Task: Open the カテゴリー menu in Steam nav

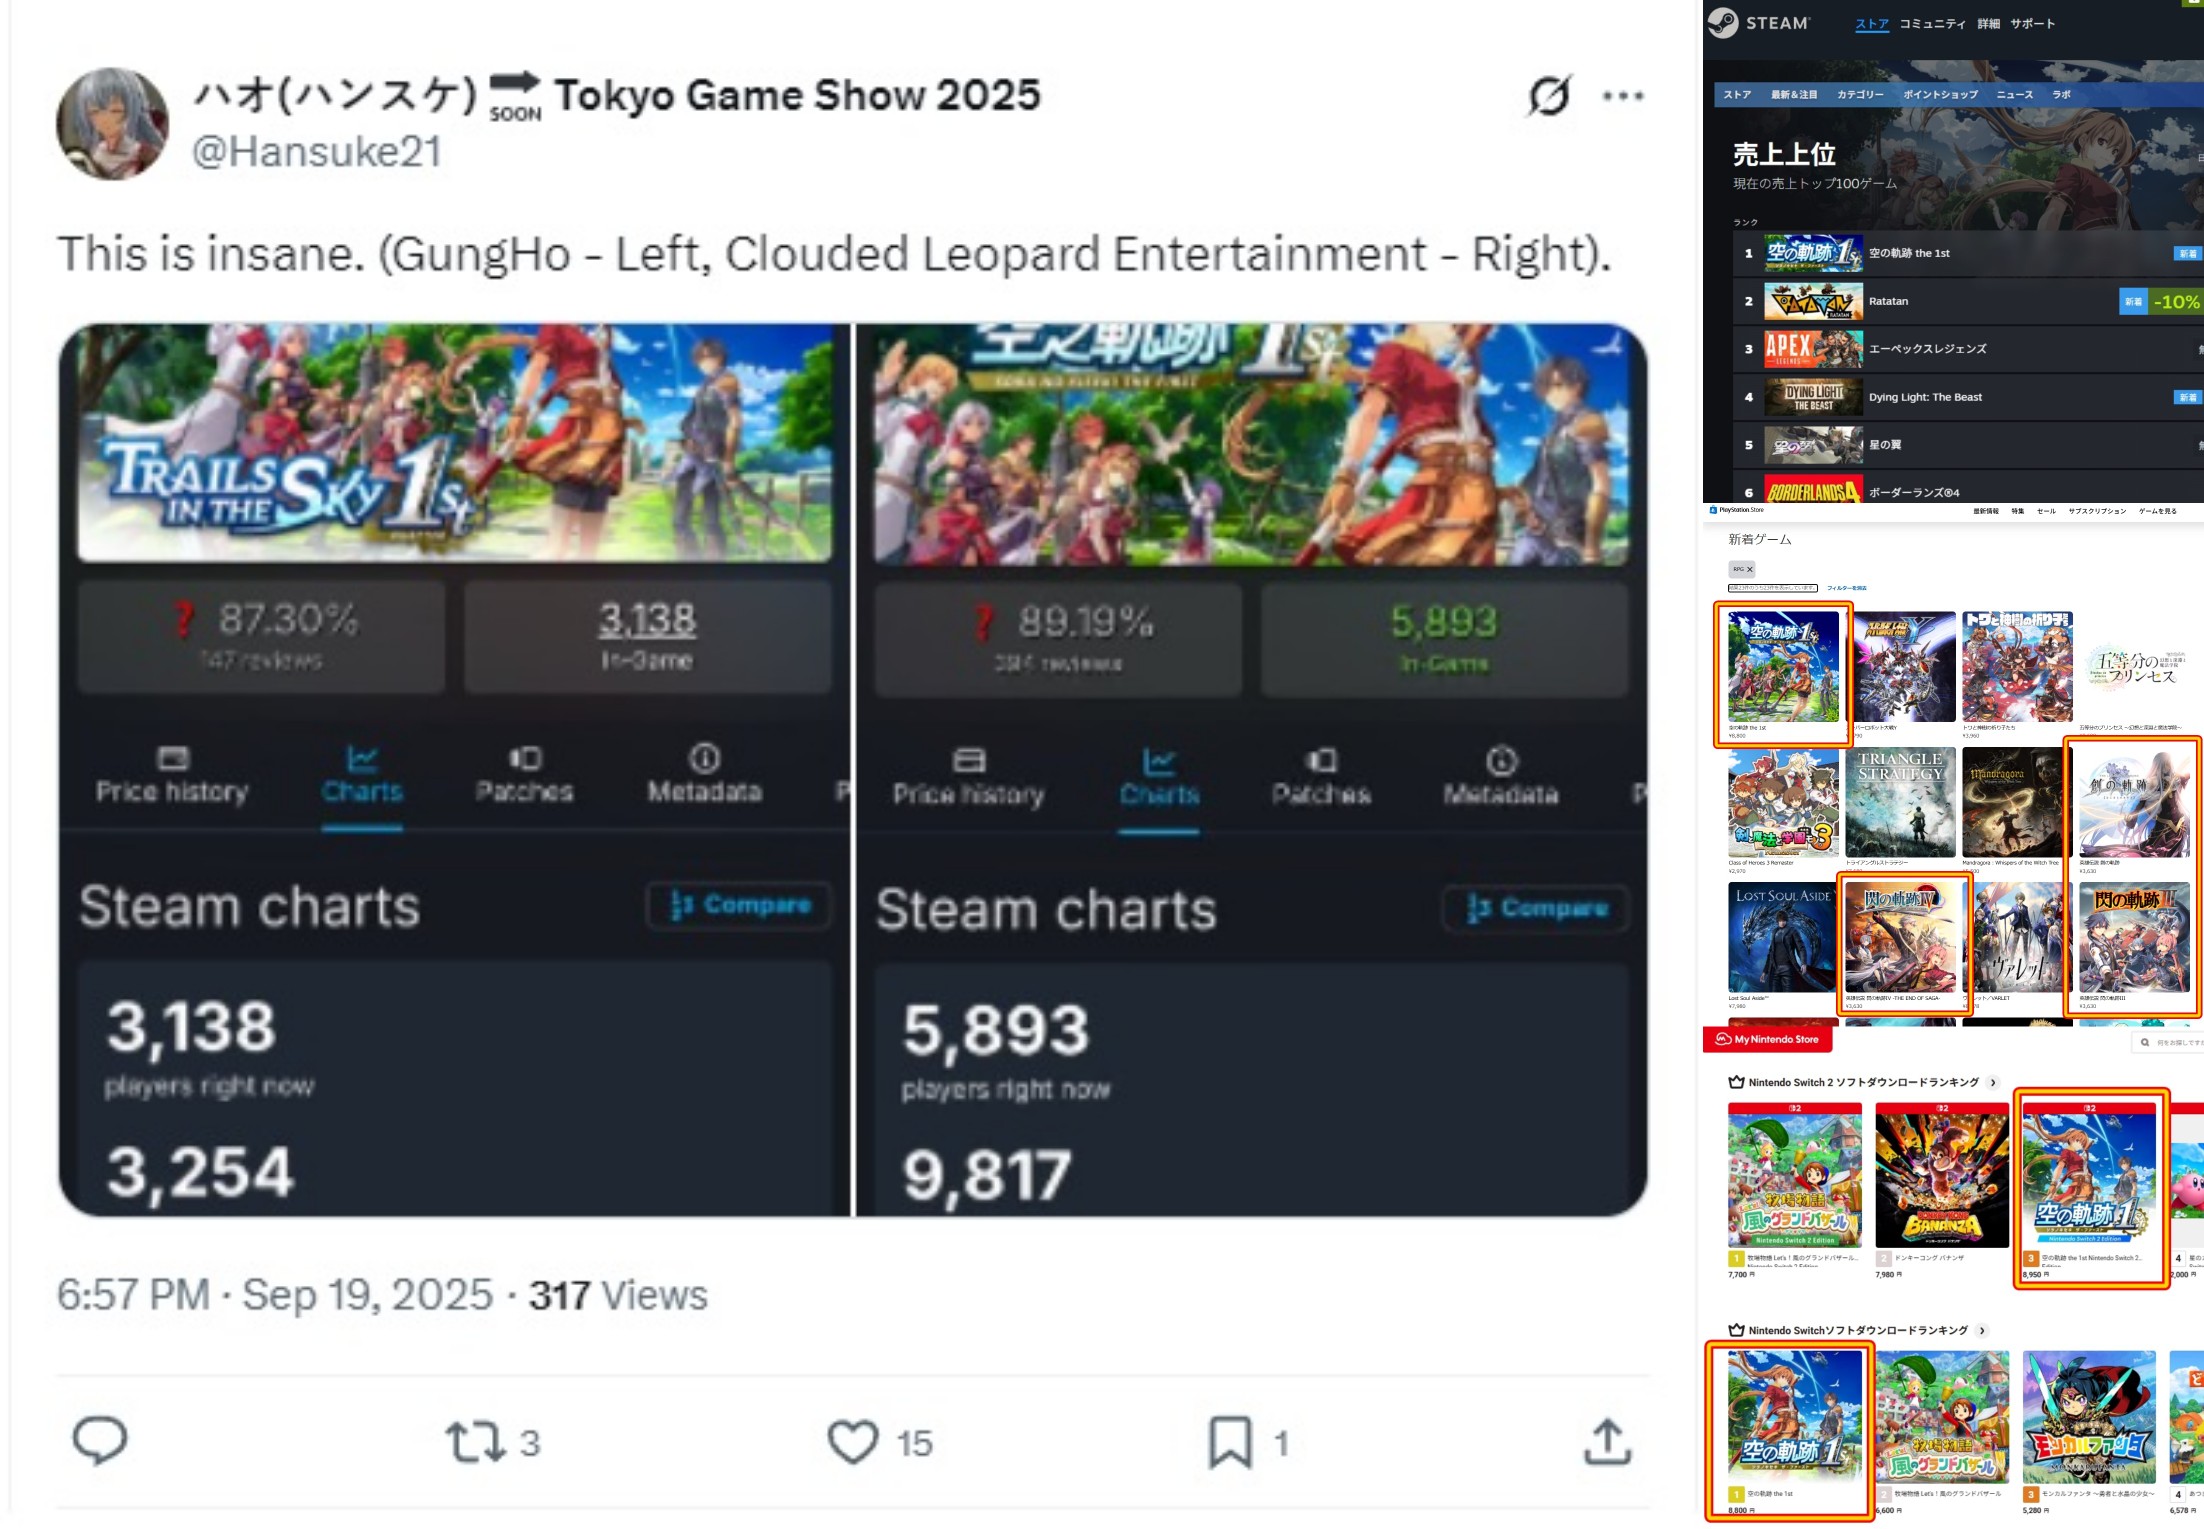Action: click(1860, 95)
